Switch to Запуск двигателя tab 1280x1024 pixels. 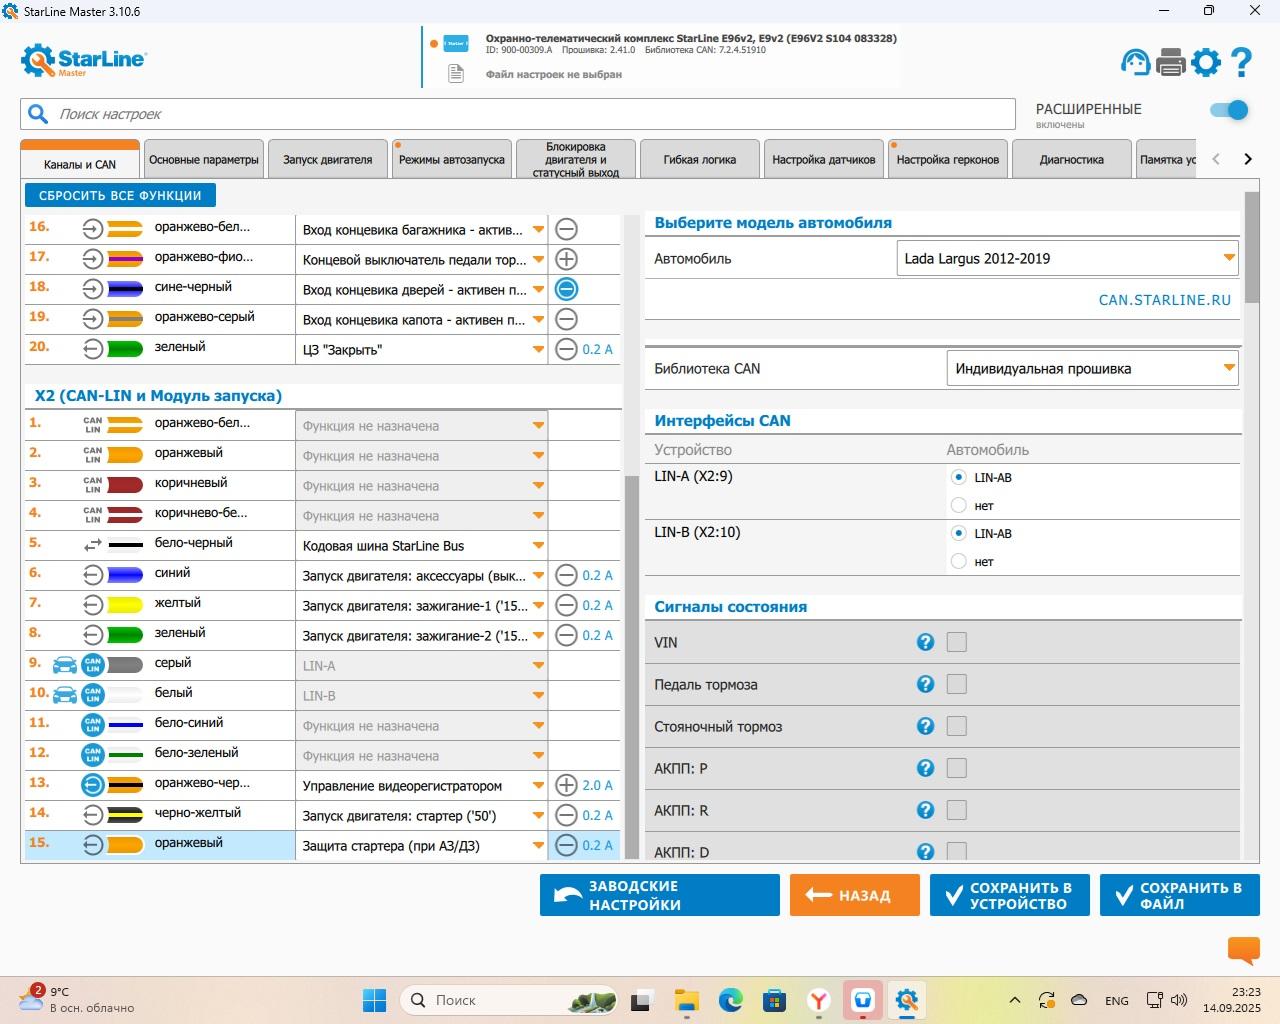(328, 159)
